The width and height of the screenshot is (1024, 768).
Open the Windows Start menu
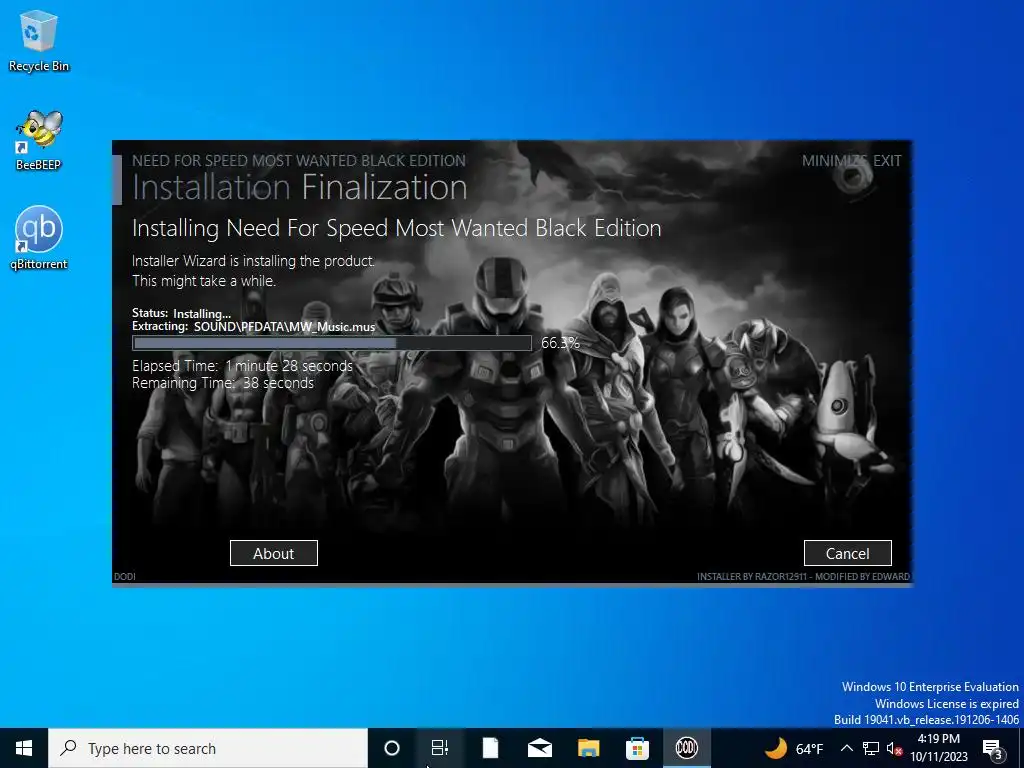24,748
